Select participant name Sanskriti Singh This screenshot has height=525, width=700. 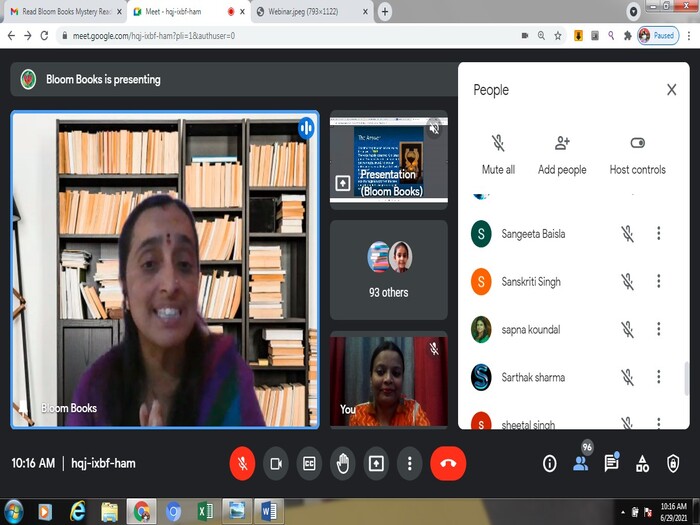[x=531, y=282]
